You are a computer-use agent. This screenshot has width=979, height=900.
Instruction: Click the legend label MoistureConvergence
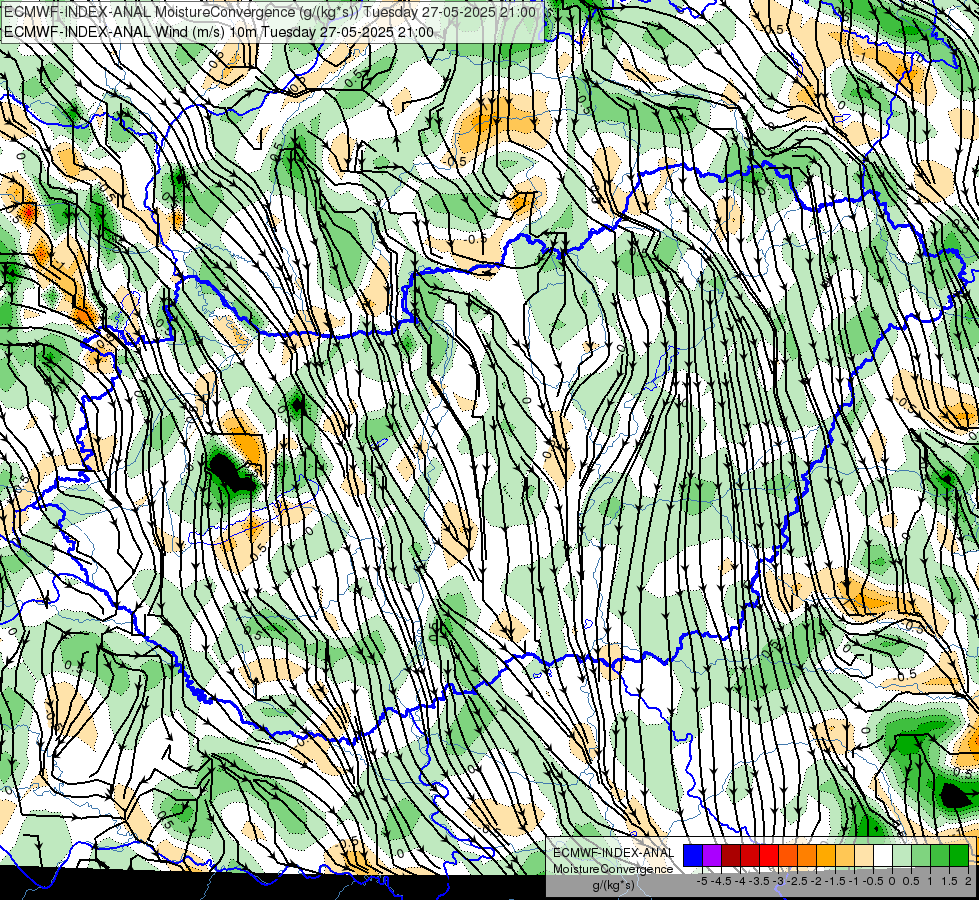[x=613, y=869]
